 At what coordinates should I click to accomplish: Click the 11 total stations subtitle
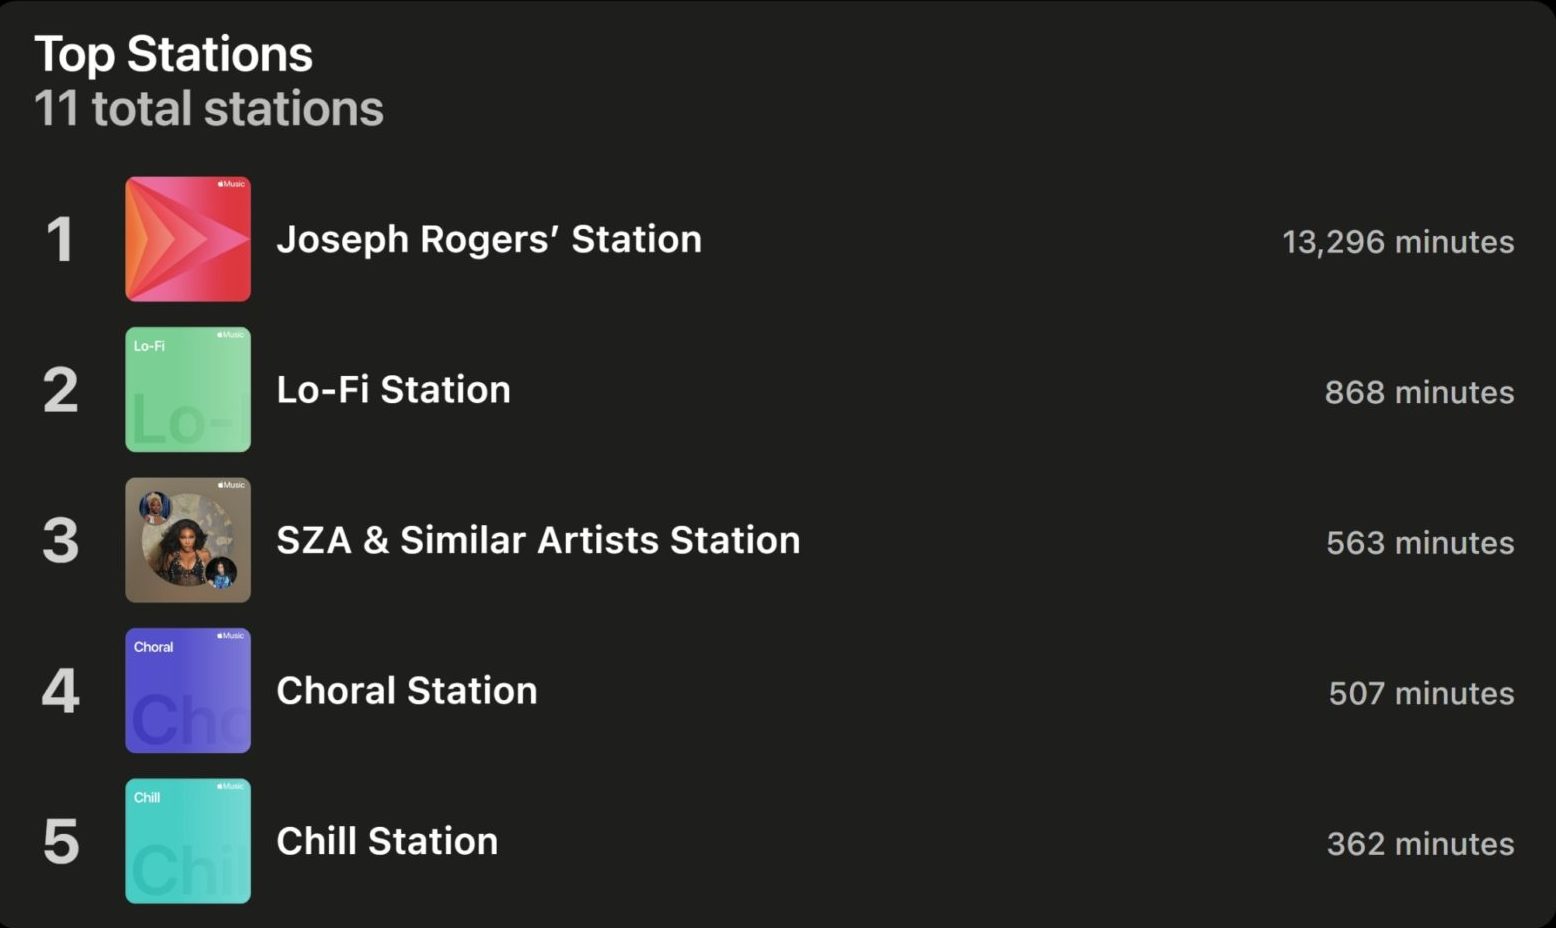pyautogui.click(x=209, y=109)
